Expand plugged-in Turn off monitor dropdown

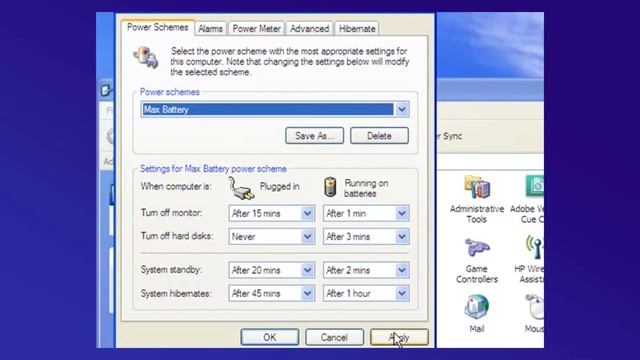coord(308,213)
